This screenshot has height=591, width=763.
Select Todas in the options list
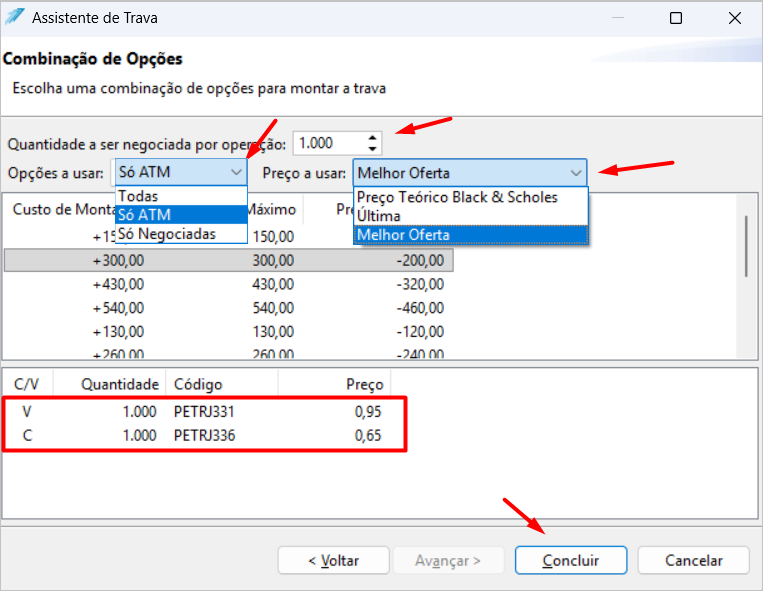click(181, 196)
